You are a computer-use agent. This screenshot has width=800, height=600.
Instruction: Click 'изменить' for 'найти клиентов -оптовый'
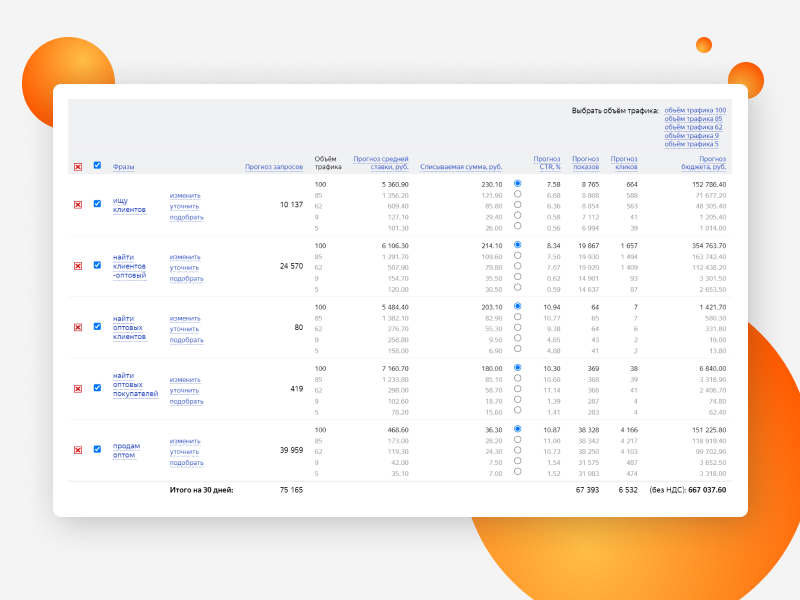[185, 257]
